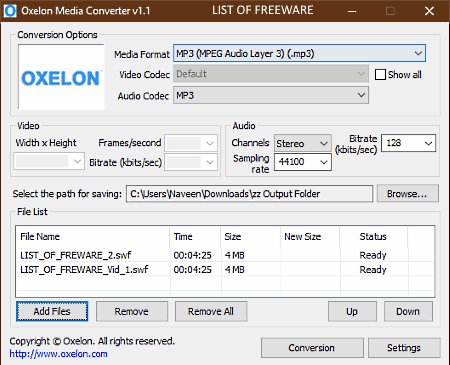
Task: Click the Remove button
Action: (x=132, y=311)
